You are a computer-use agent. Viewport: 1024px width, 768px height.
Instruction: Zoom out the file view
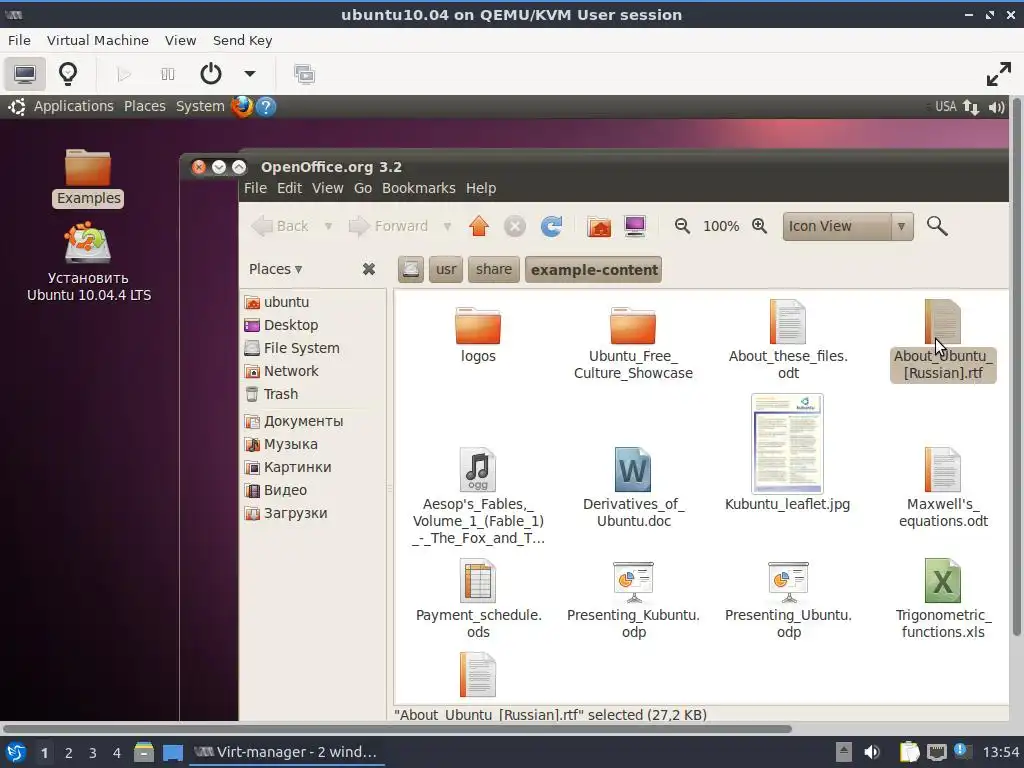682,226
